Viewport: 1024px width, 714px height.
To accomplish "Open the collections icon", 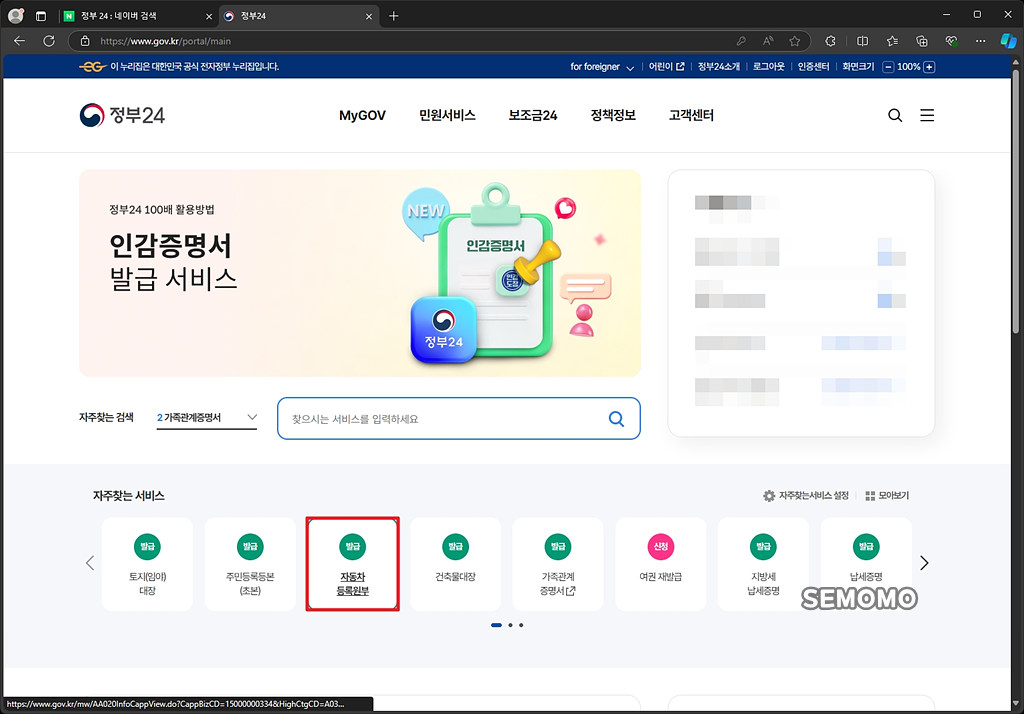I will pyautogui.click(x=922, y=41).
